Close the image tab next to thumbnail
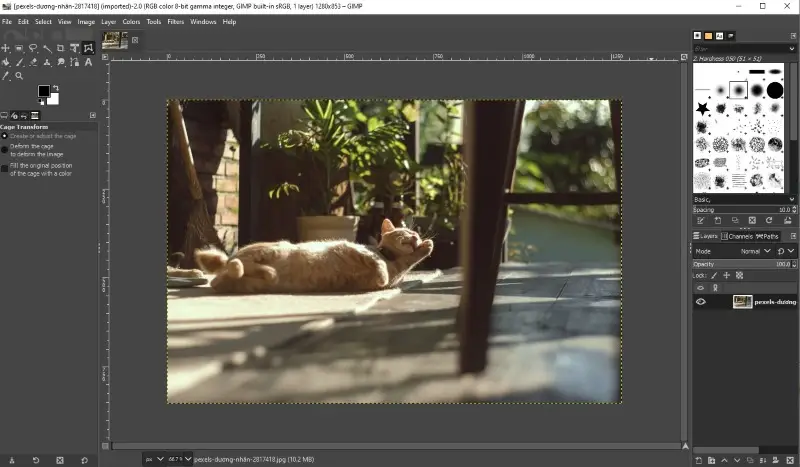Viewport: 800px width, 467px height. 135,40
